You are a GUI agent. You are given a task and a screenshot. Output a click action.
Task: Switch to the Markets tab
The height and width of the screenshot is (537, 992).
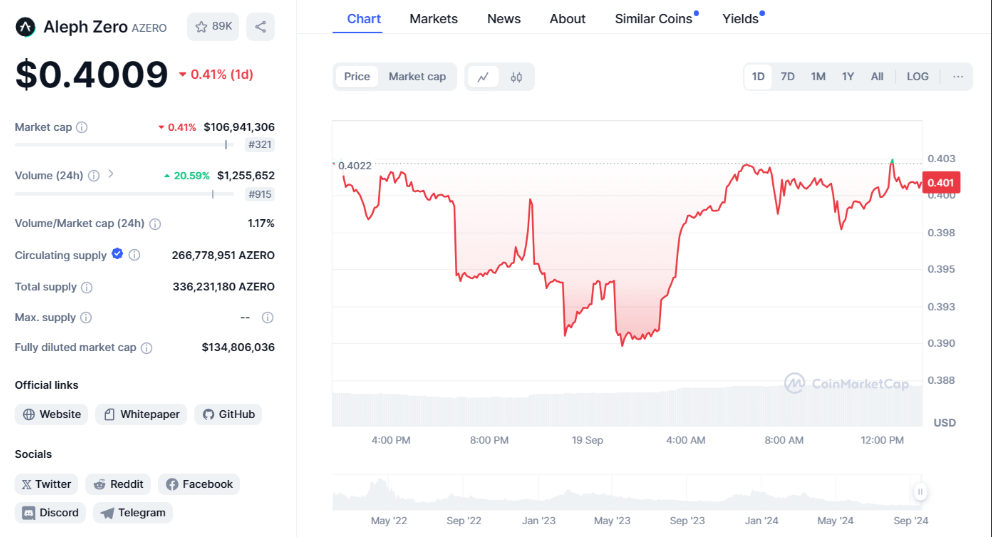(433, 19)
